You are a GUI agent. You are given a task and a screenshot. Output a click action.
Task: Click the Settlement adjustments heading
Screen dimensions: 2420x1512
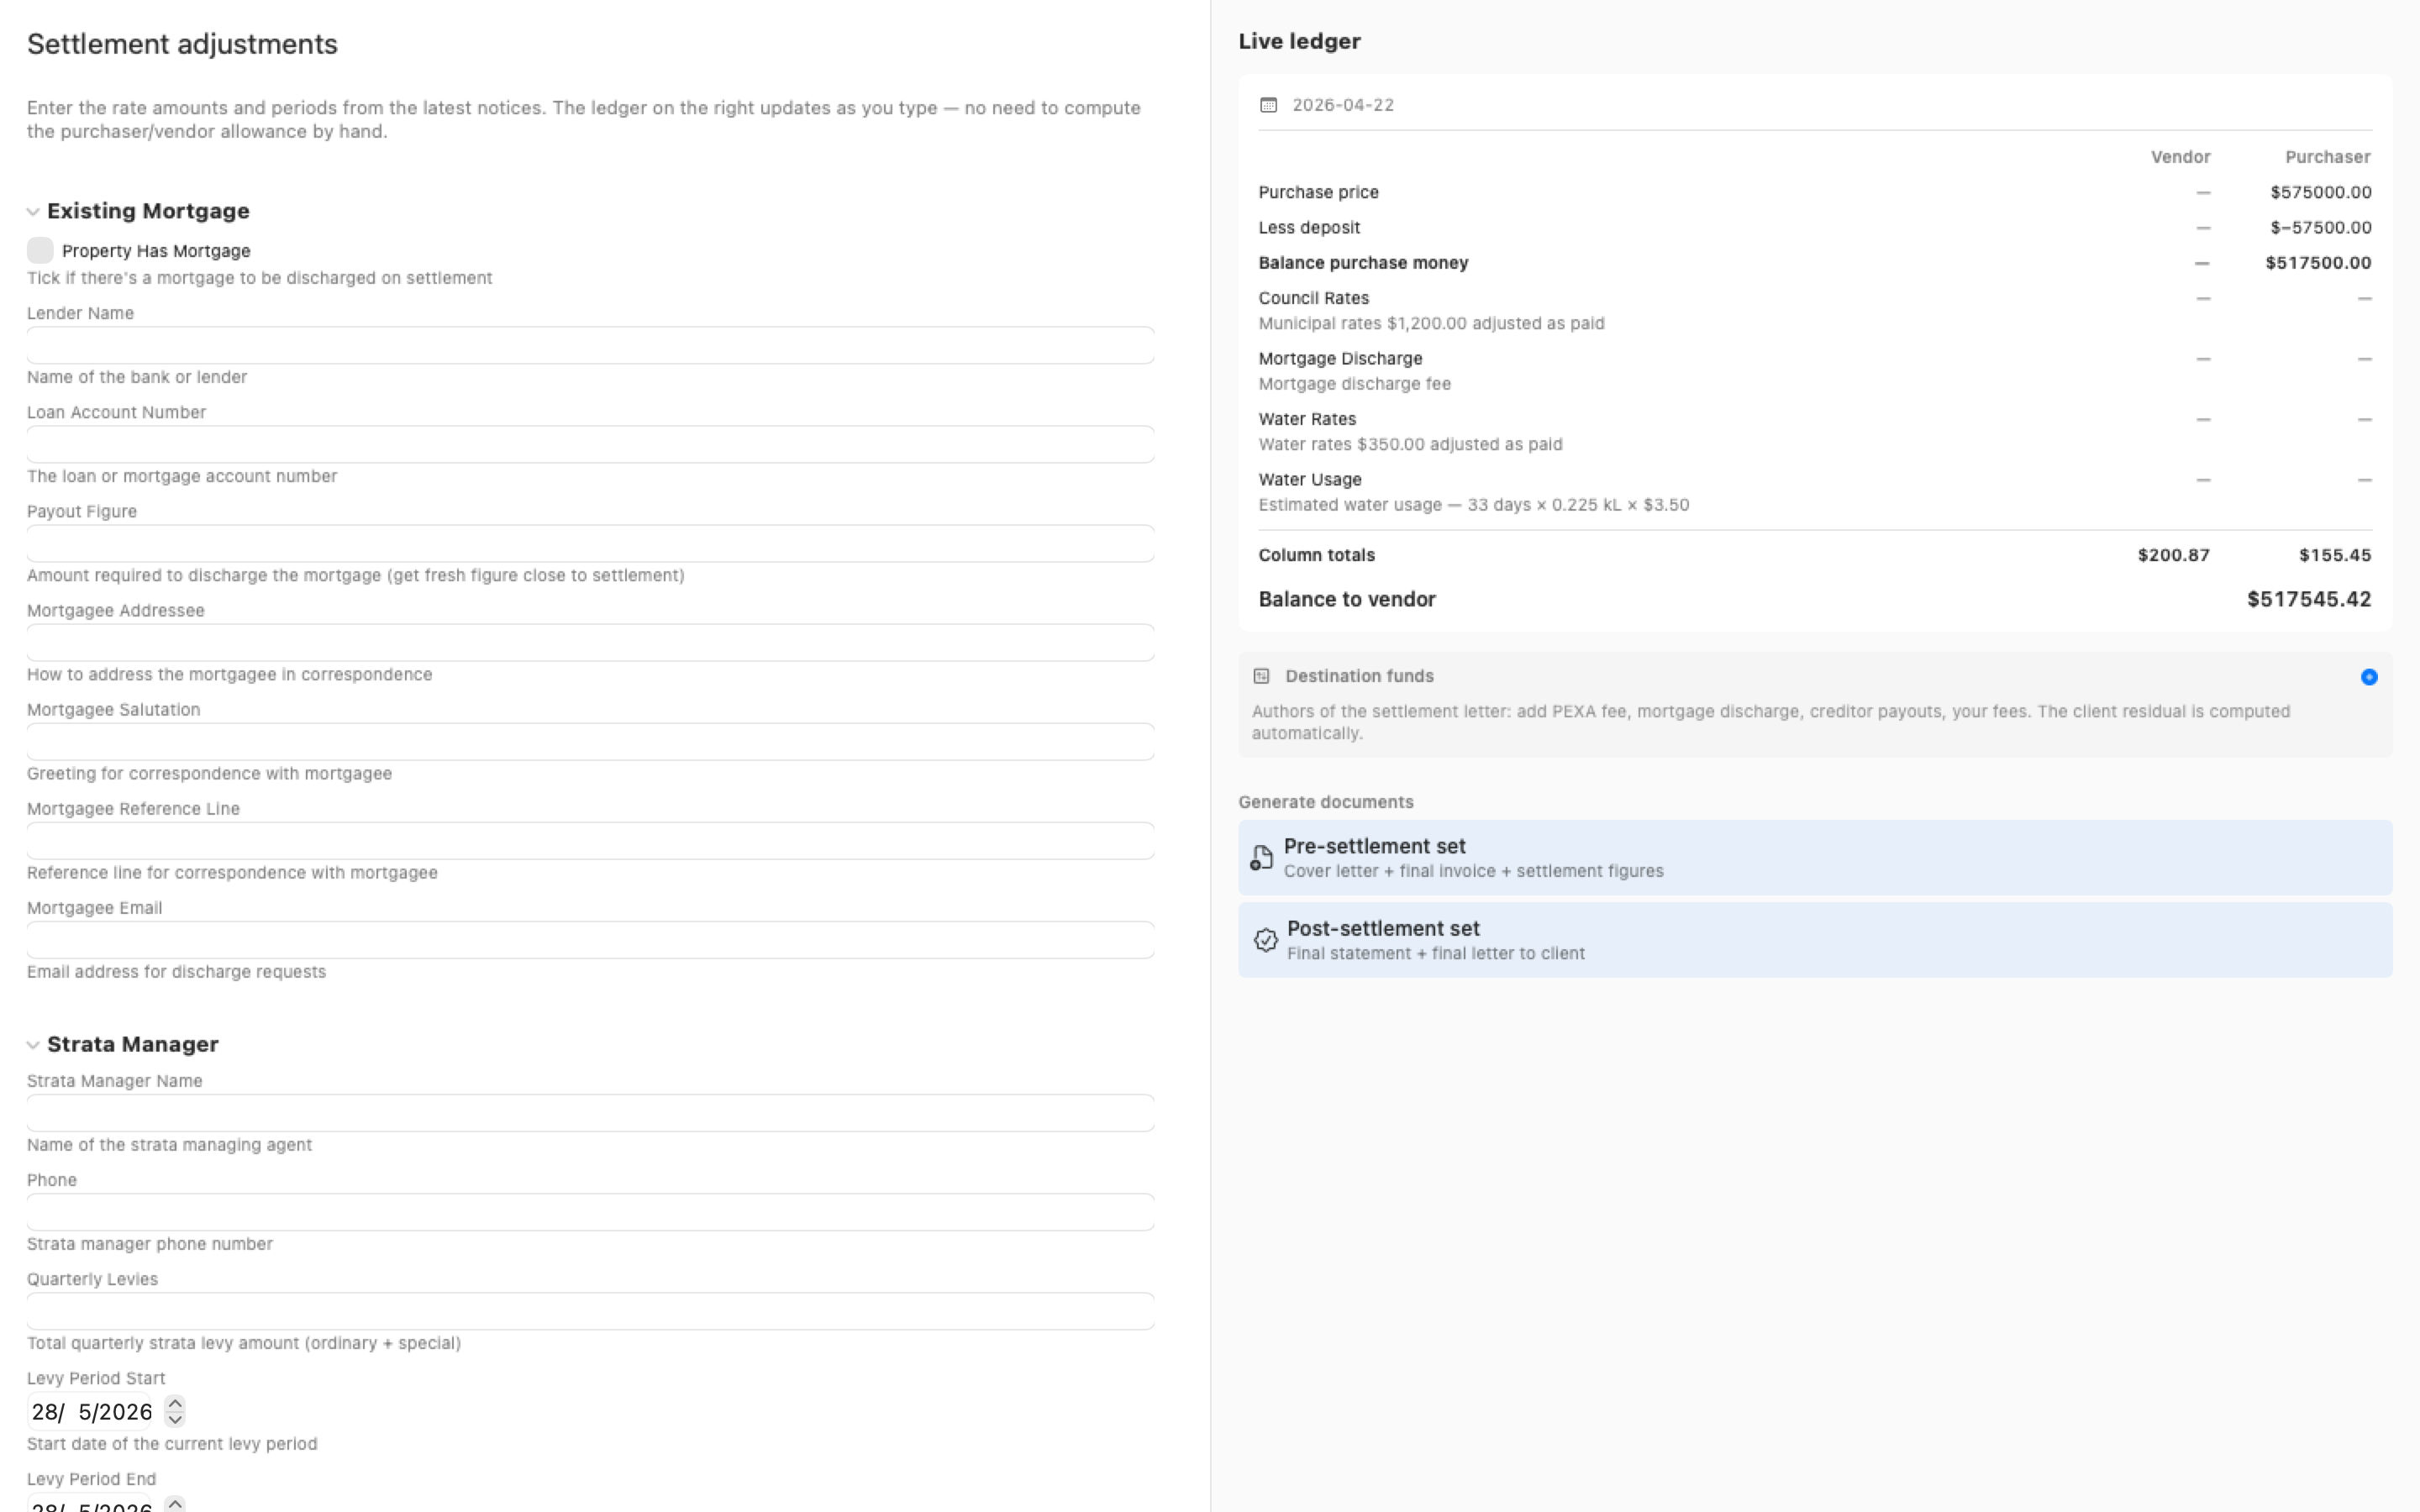tap(182, 44)
